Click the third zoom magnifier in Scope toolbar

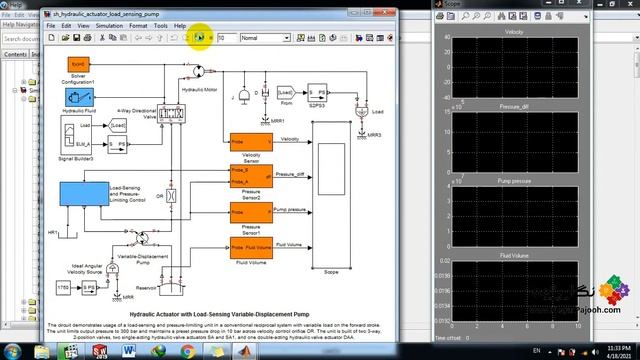point(487,16)
